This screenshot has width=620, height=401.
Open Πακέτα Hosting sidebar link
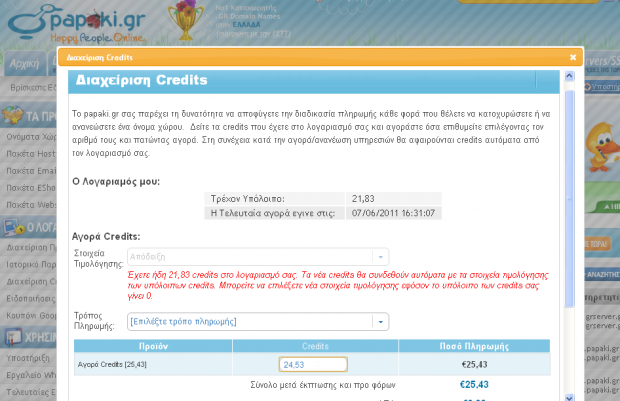click(31, 154)
